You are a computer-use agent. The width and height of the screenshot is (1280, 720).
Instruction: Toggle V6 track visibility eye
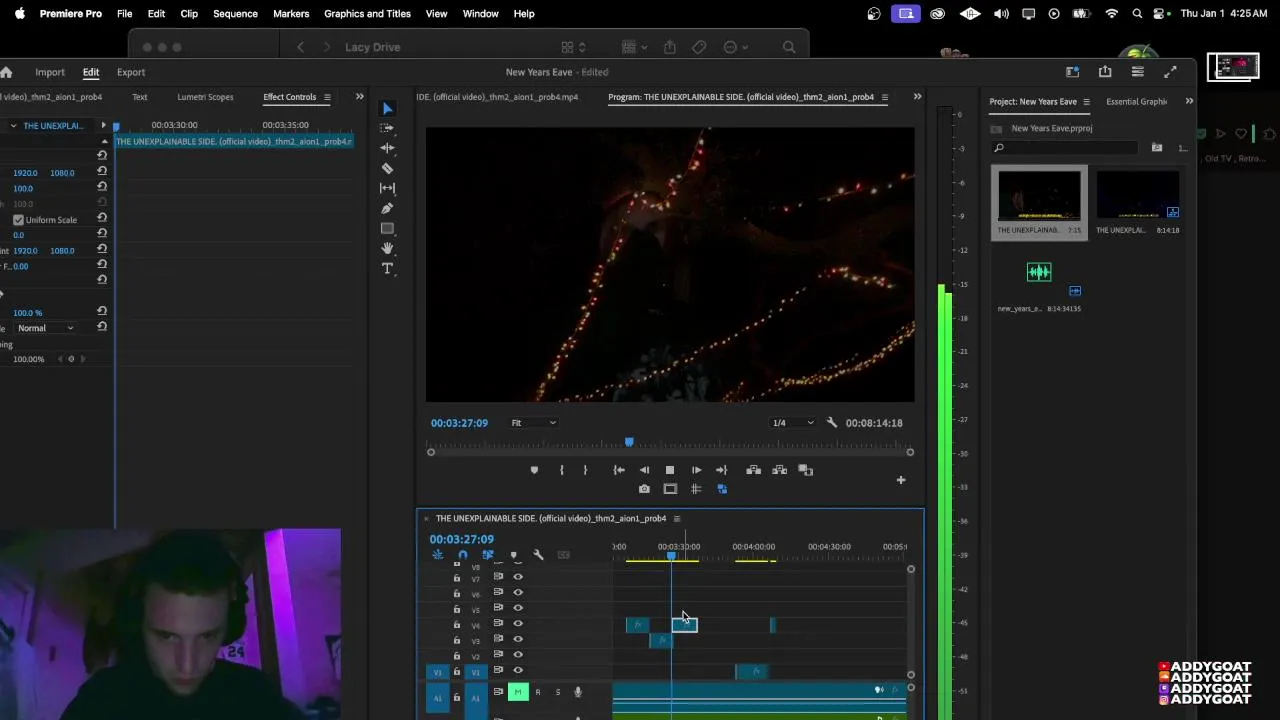(x=518, y=592)
